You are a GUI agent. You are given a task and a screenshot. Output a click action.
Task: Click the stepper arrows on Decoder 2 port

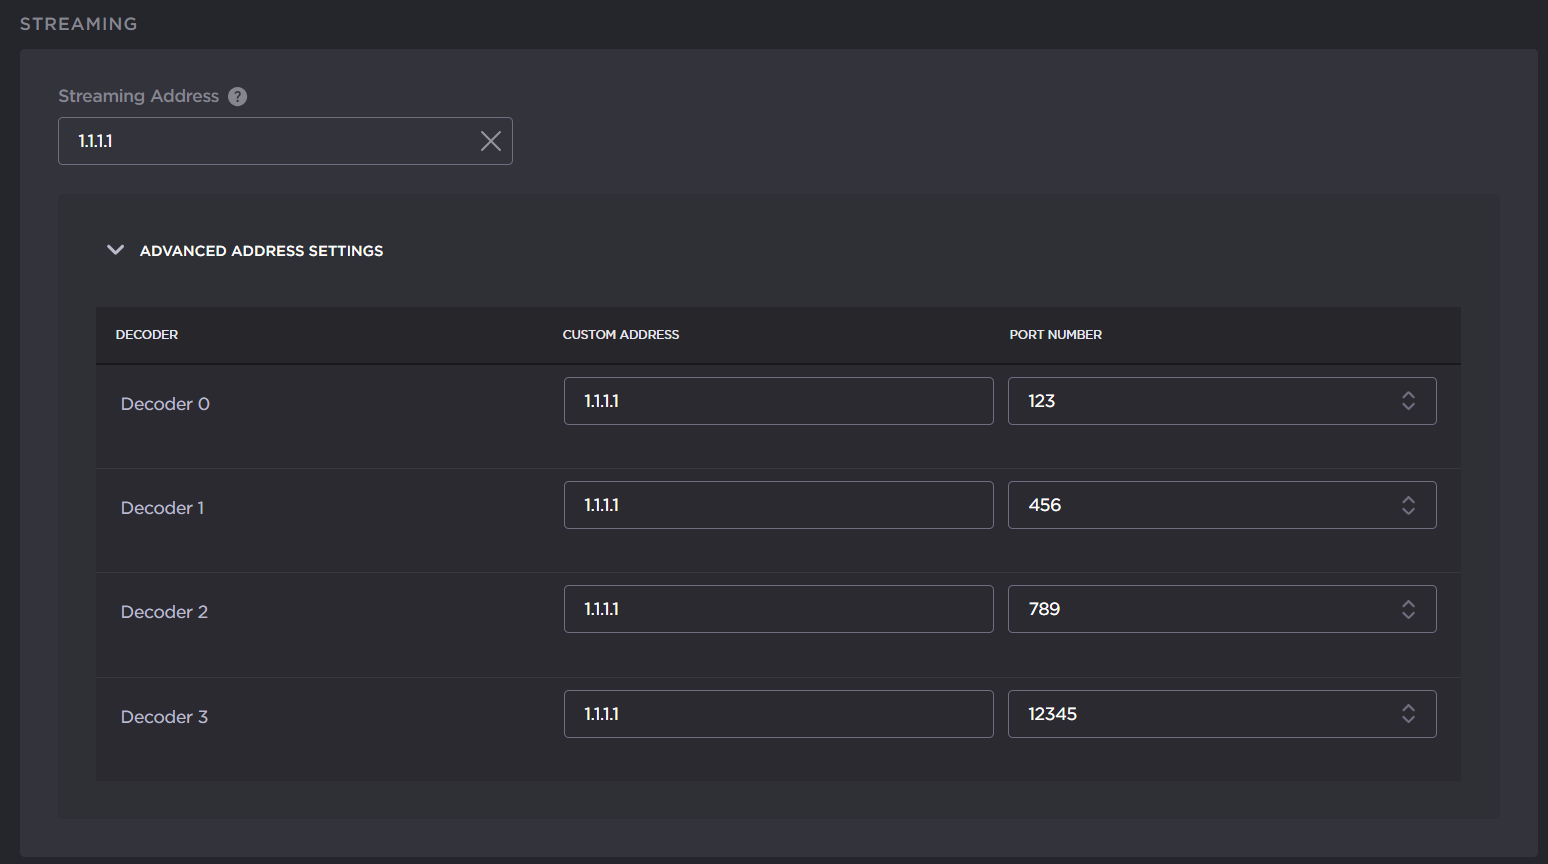pyautogui.click(x=1408, y=608)
